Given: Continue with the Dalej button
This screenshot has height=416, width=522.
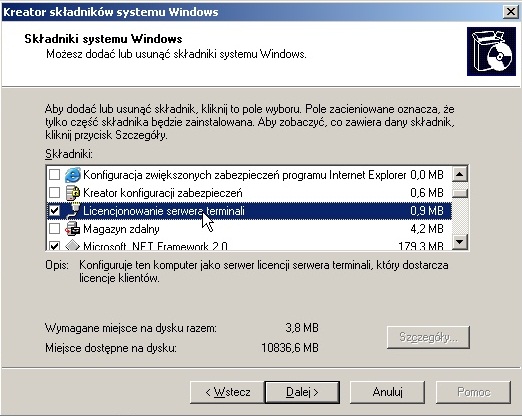Looking at the screenshot, I should (302, 392).
